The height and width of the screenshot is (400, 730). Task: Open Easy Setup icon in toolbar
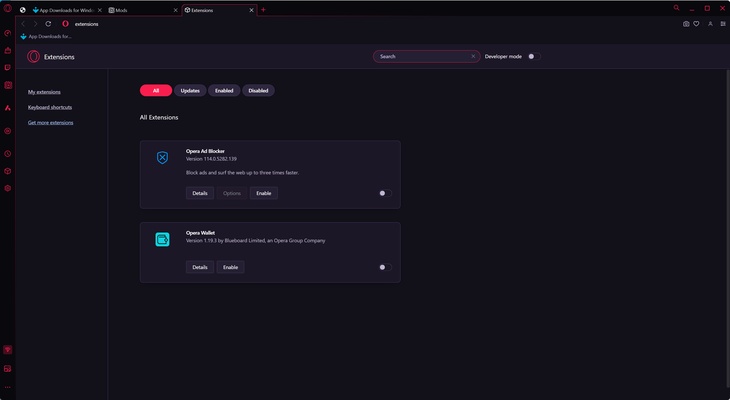tap(723, 24)
